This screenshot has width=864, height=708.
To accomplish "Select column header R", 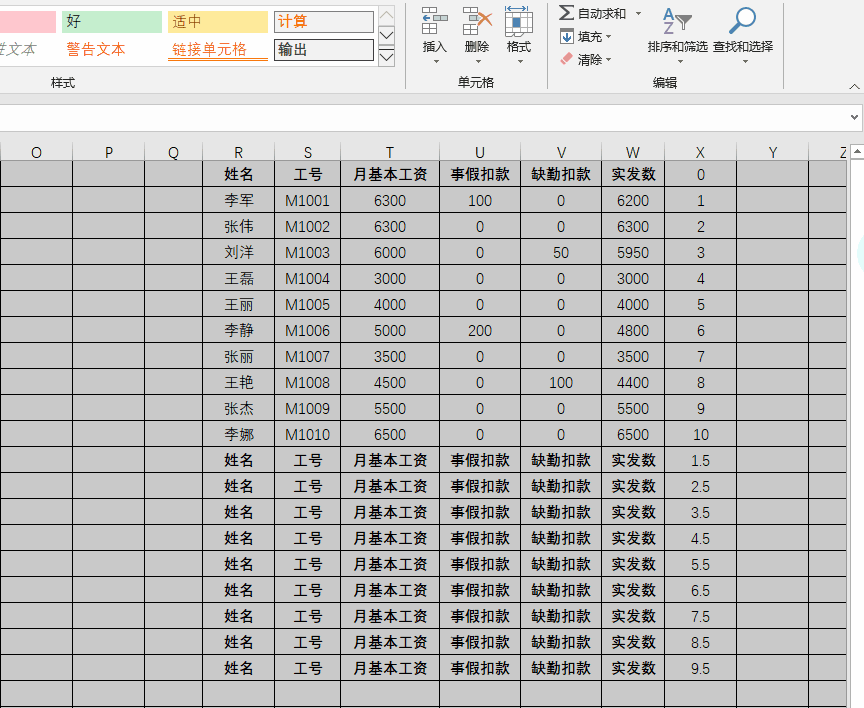I will click(239, 152).
